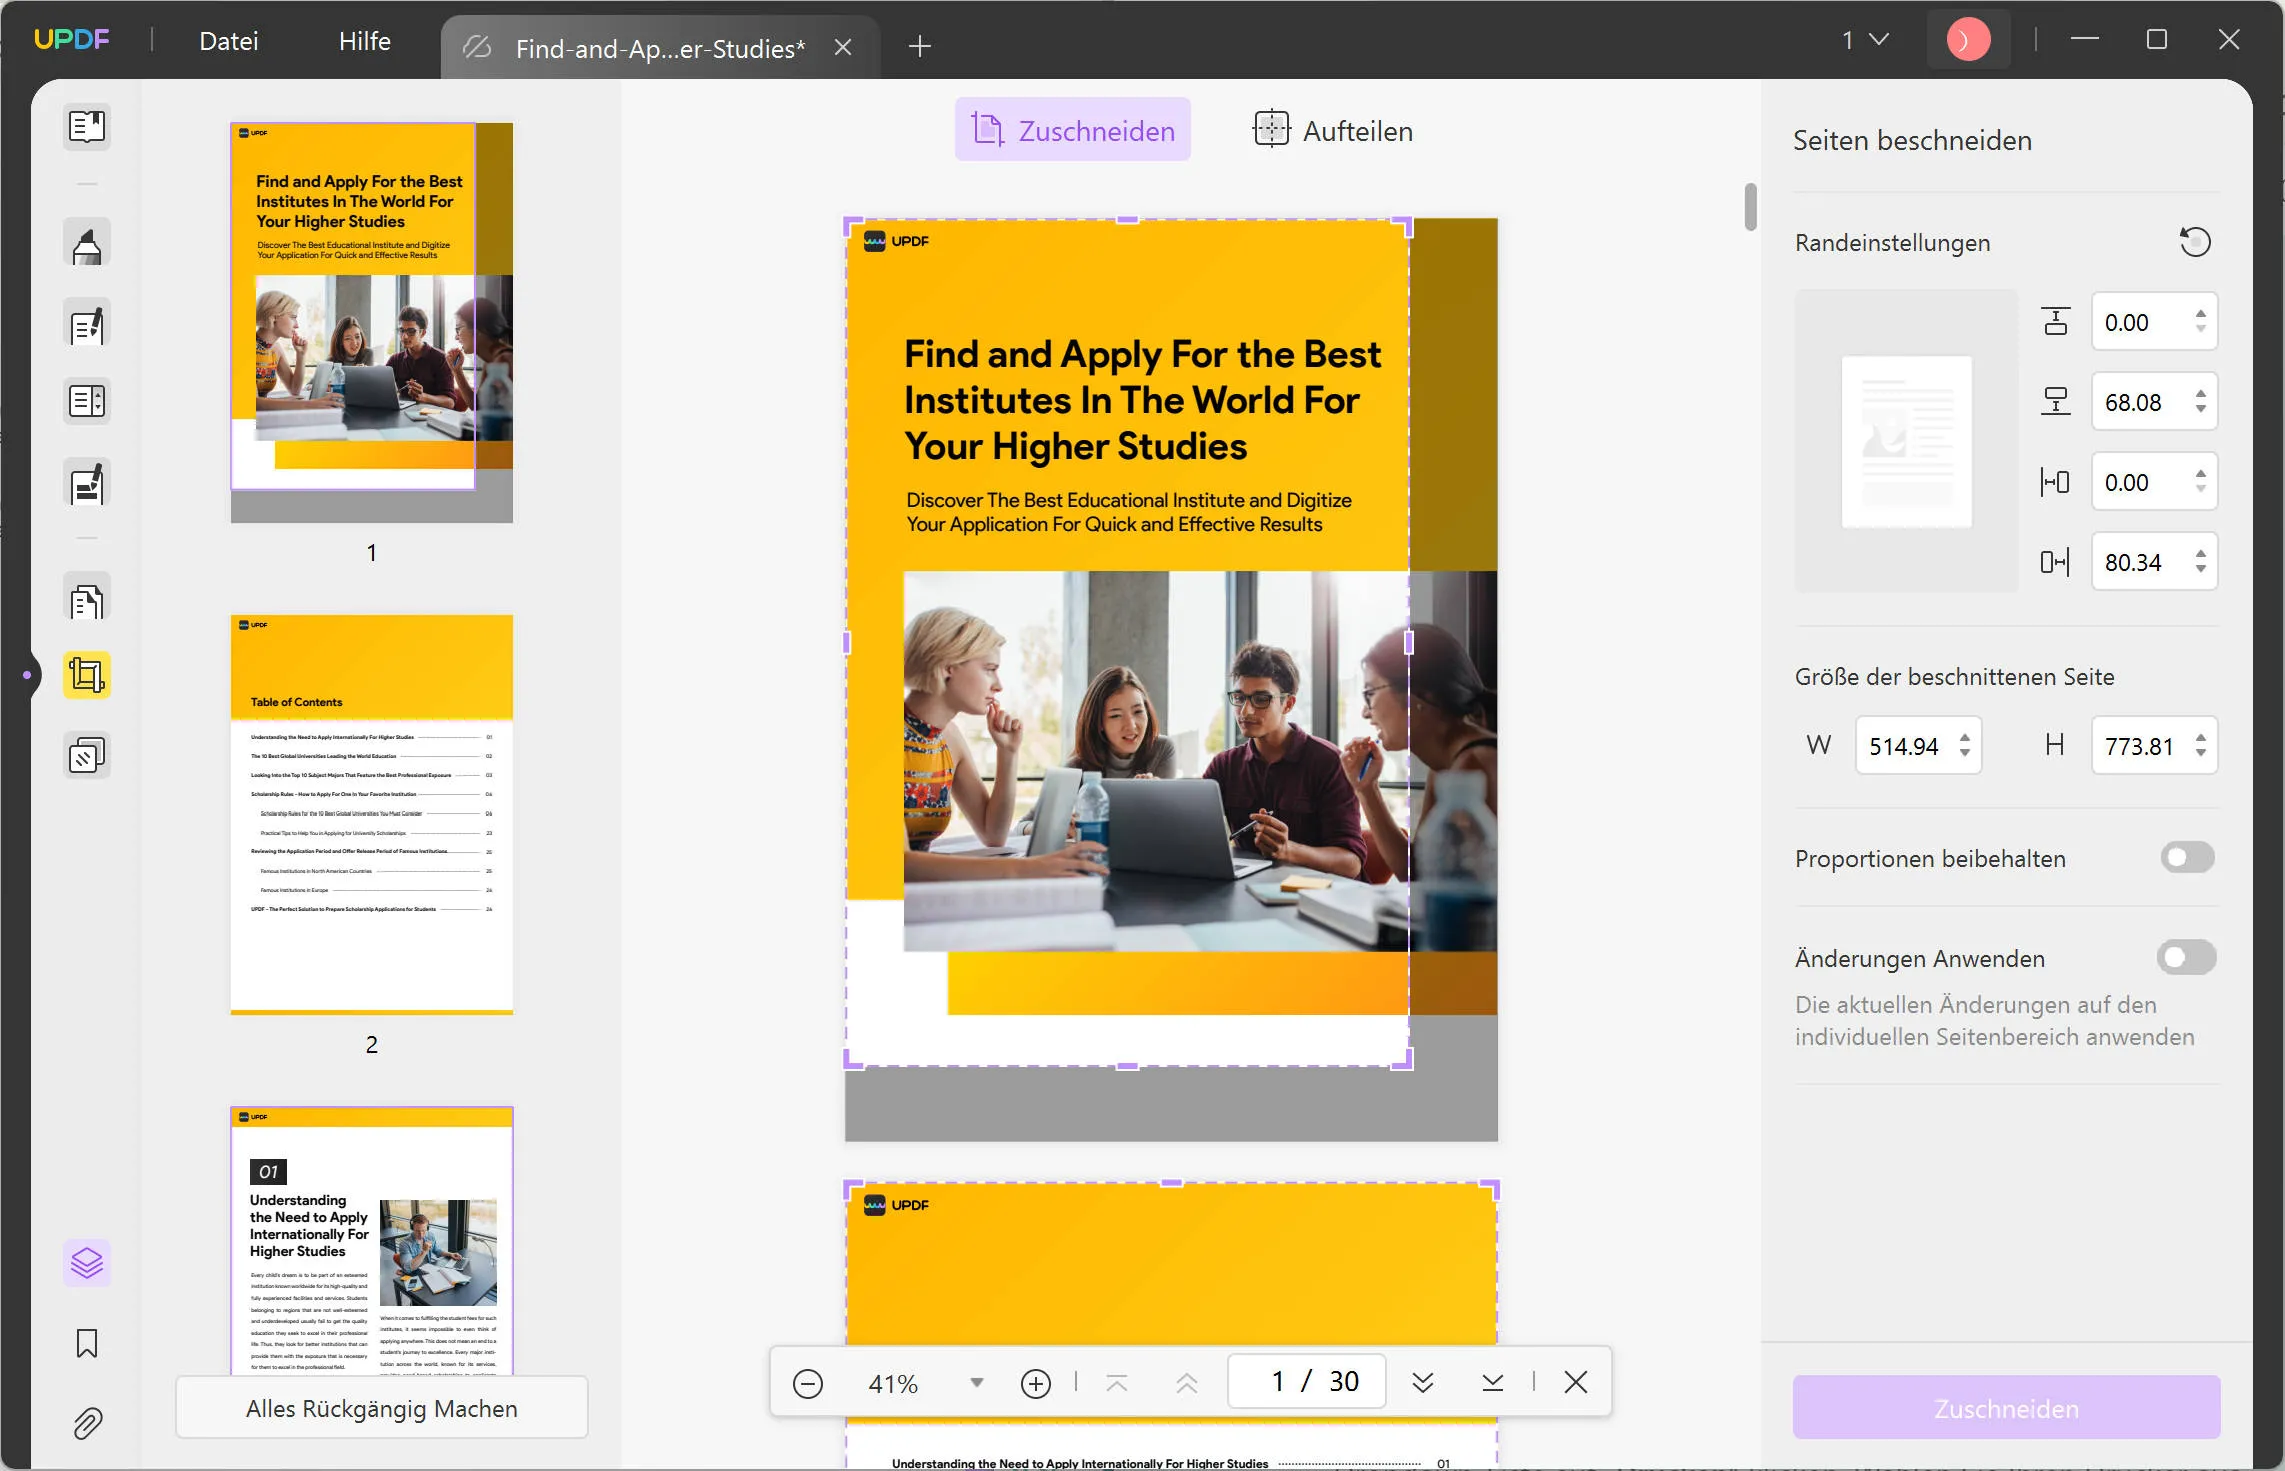Open the zoom level dropdown arrow
This screenshot has width=2285, height=1471.
click(x=977, y=1383)
